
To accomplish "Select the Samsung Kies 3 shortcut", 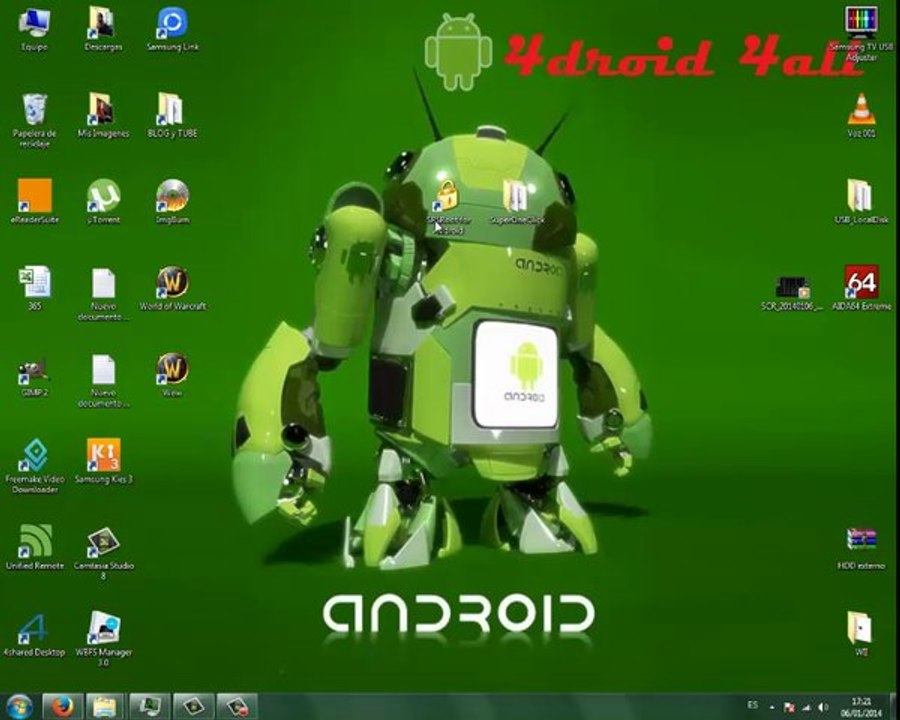I will coord(103,460).
